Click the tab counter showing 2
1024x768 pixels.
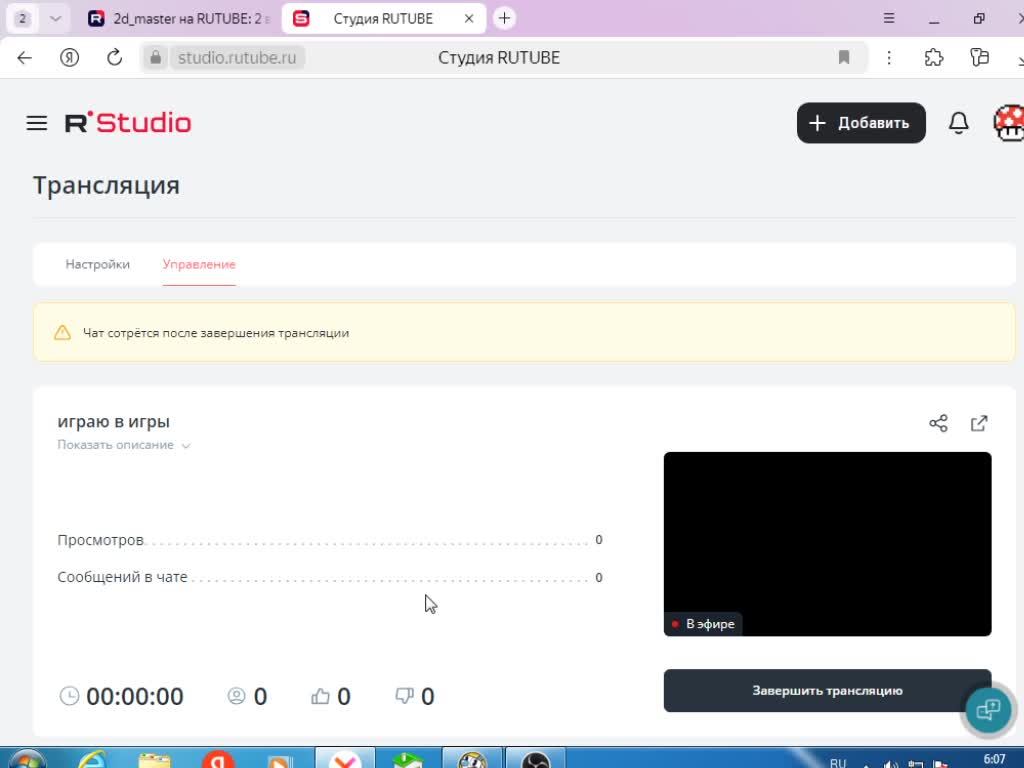point(22,18)
